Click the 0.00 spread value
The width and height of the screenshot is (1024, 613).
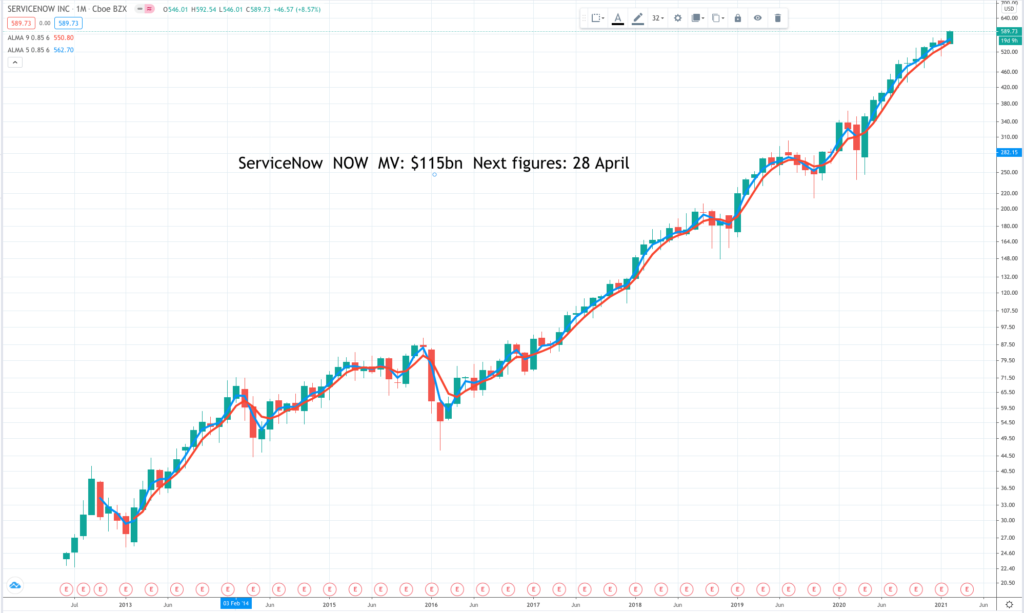pos(44,24)
